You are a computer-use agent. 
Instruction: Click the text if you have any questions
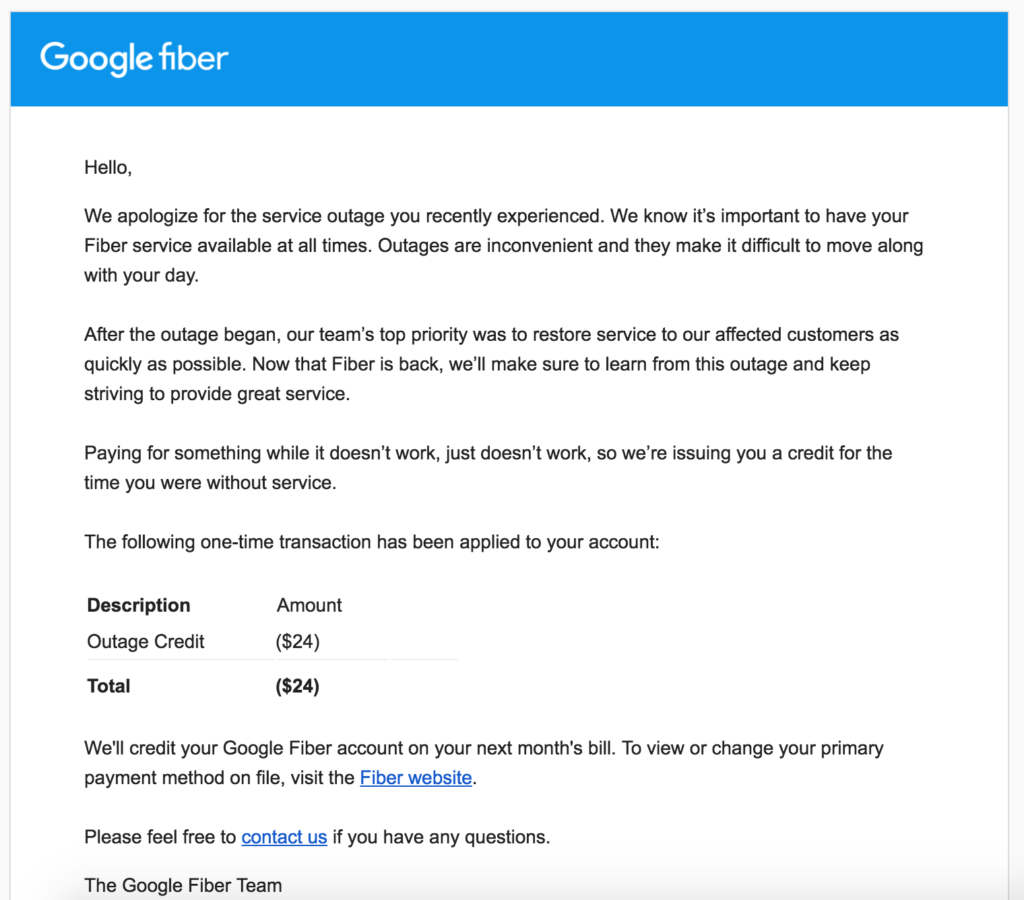[x=441, y=837]
